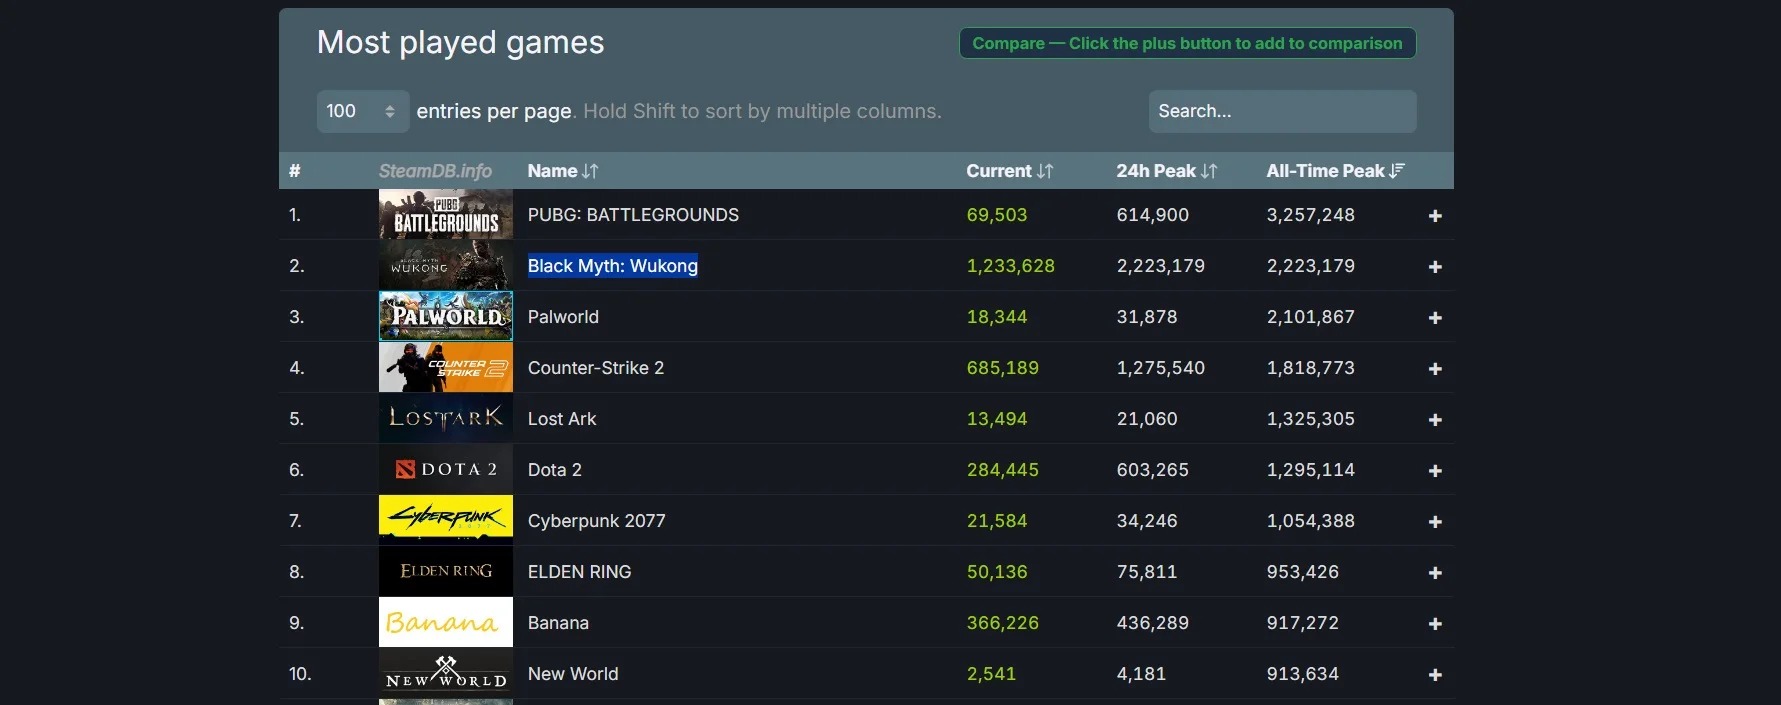1781x705 pixels.
Task: Add Dota 2 to comparison with plus
Action: pyautogui.click(x=1435, y=471)
